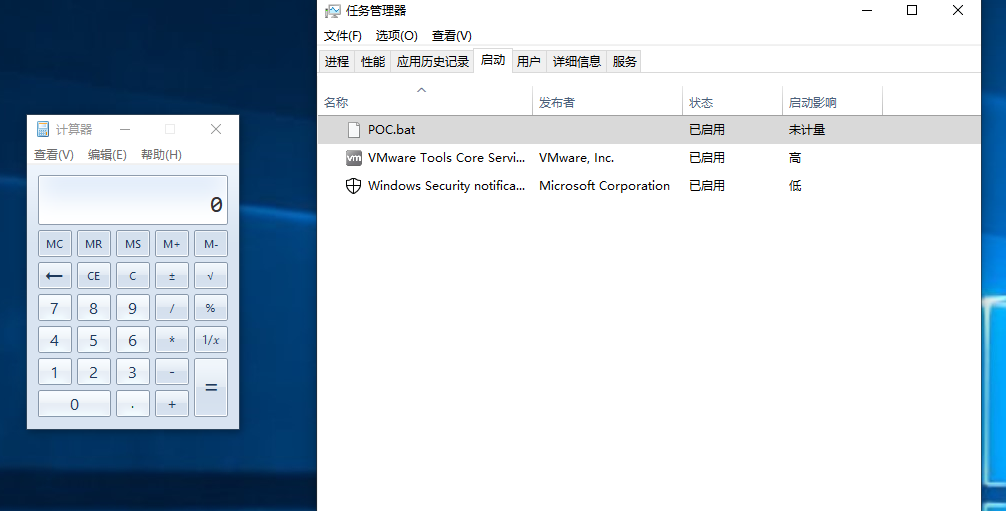The image size is (1006, 511).
Task: Click the 8 key on Calculator
Action: [x=94, y=308]
